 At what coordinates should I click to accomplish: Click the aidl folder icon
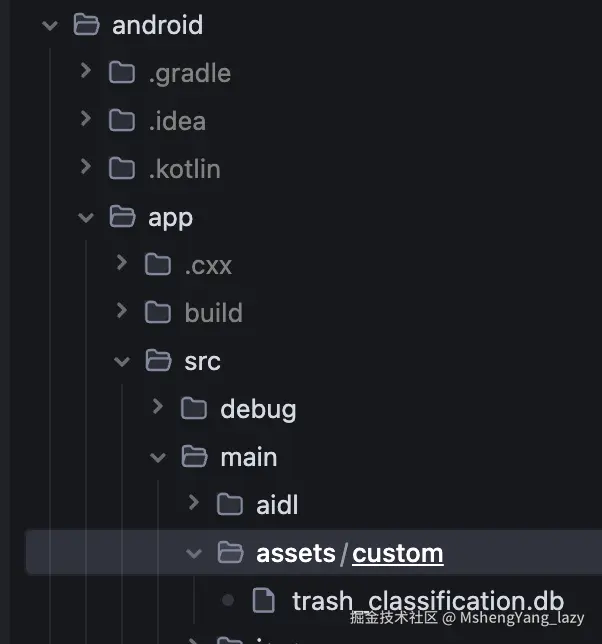[x=230, y=505]
